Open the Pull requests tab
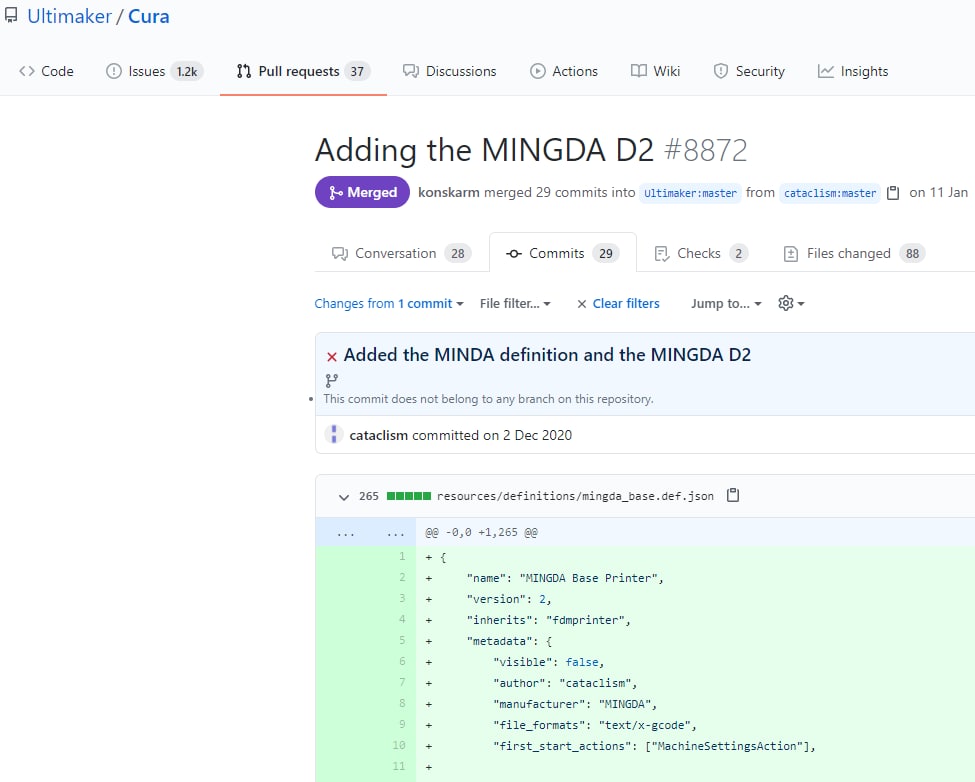This screenshot has height=782, width=975. (x=303, y=71)
